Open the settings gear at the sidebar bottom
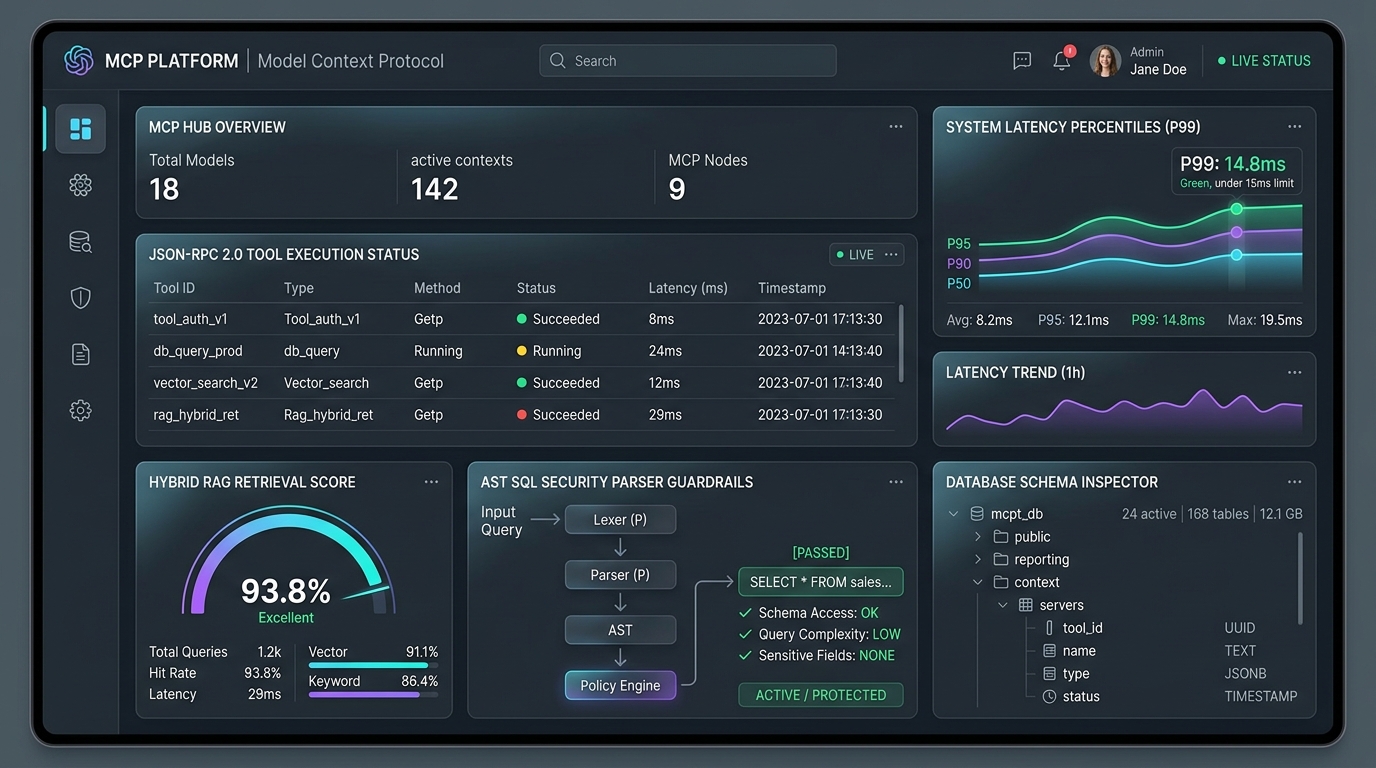Screen dimensions: 1376x768 click(x=81, y=410)
